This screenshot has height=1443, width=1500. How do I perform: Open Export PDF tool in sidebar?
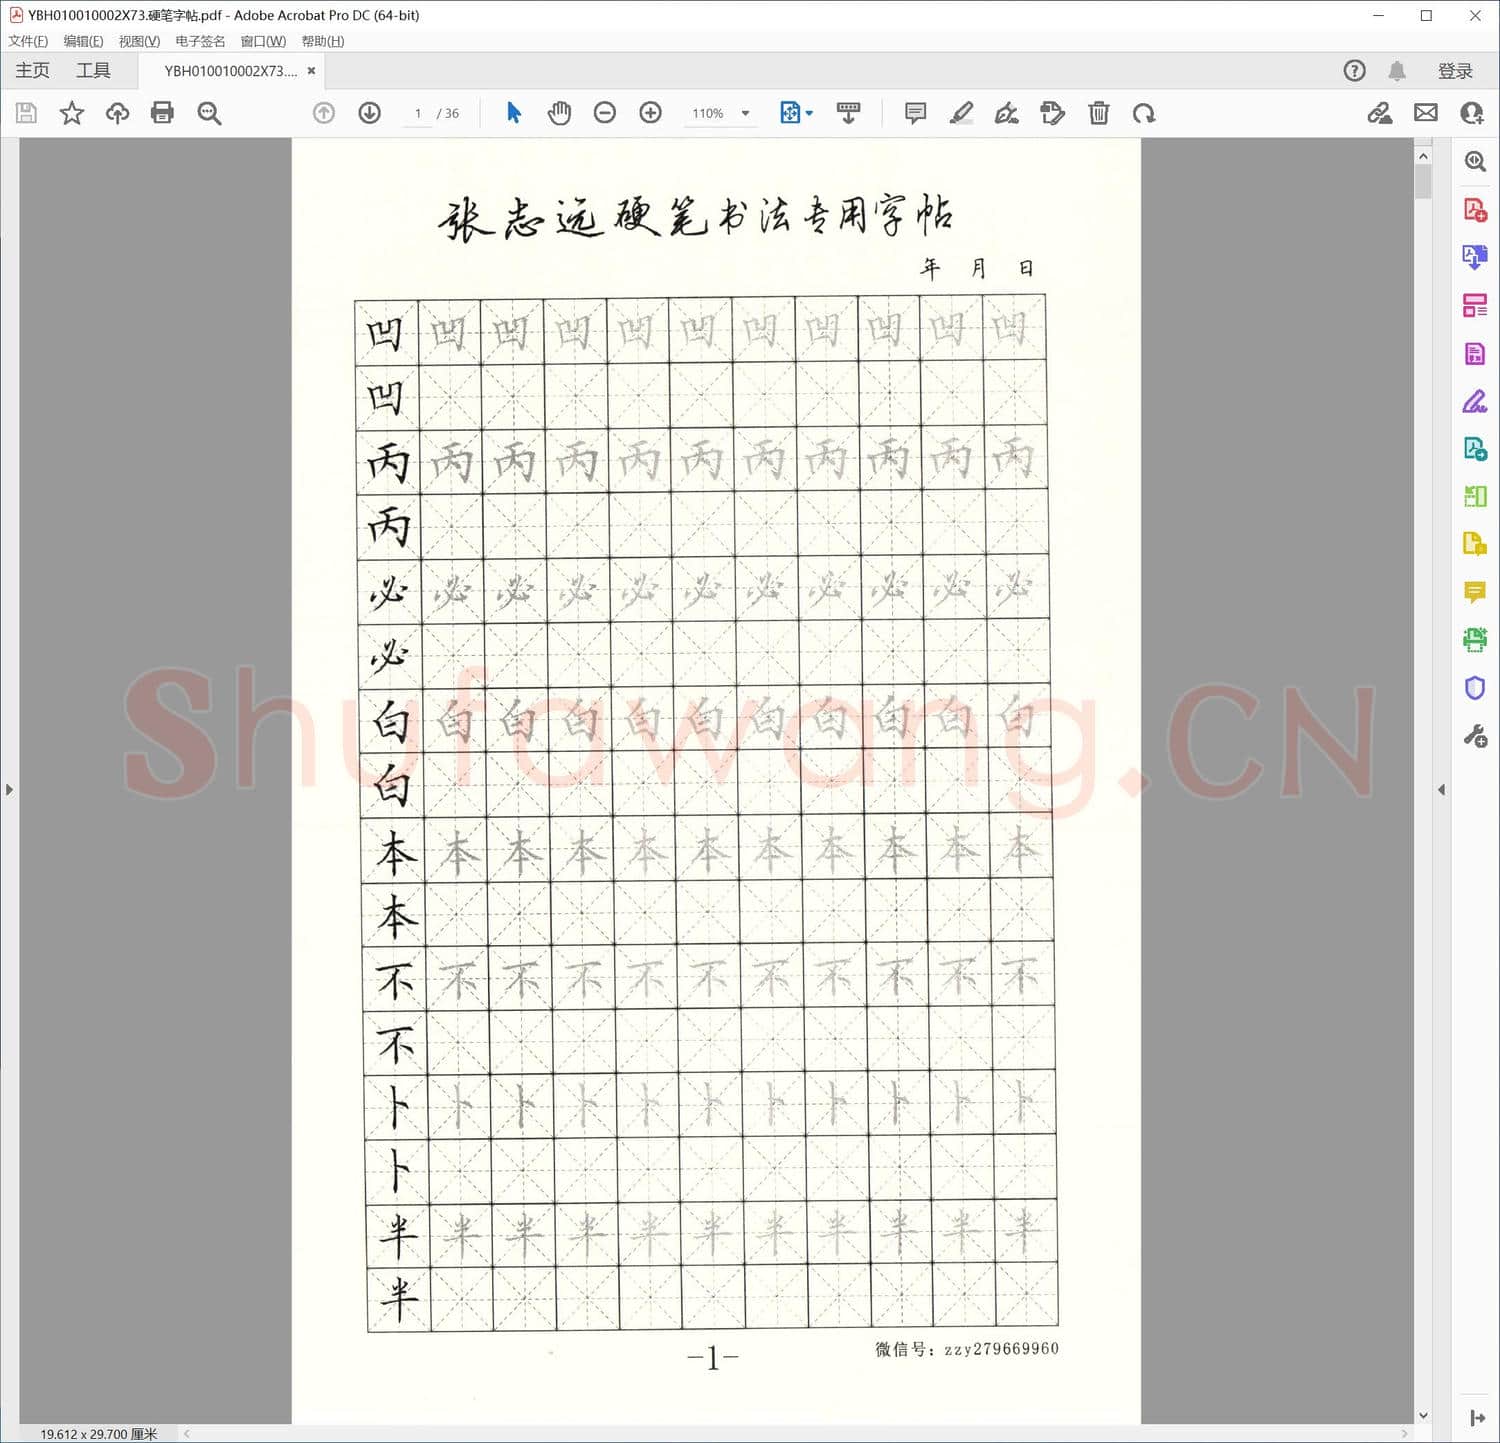coord(1475,258)
